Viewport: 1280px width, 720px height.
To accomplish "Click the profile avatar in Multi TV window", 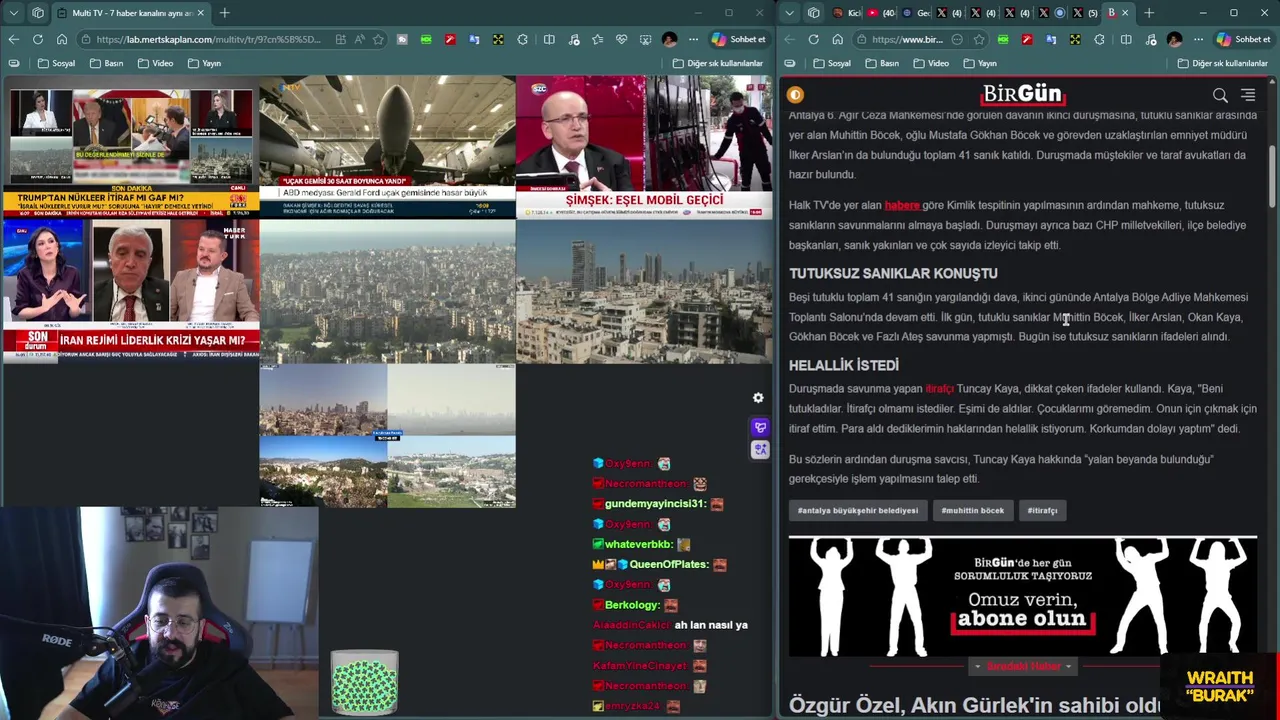I will pyautogui.click(x=669, y=39).
